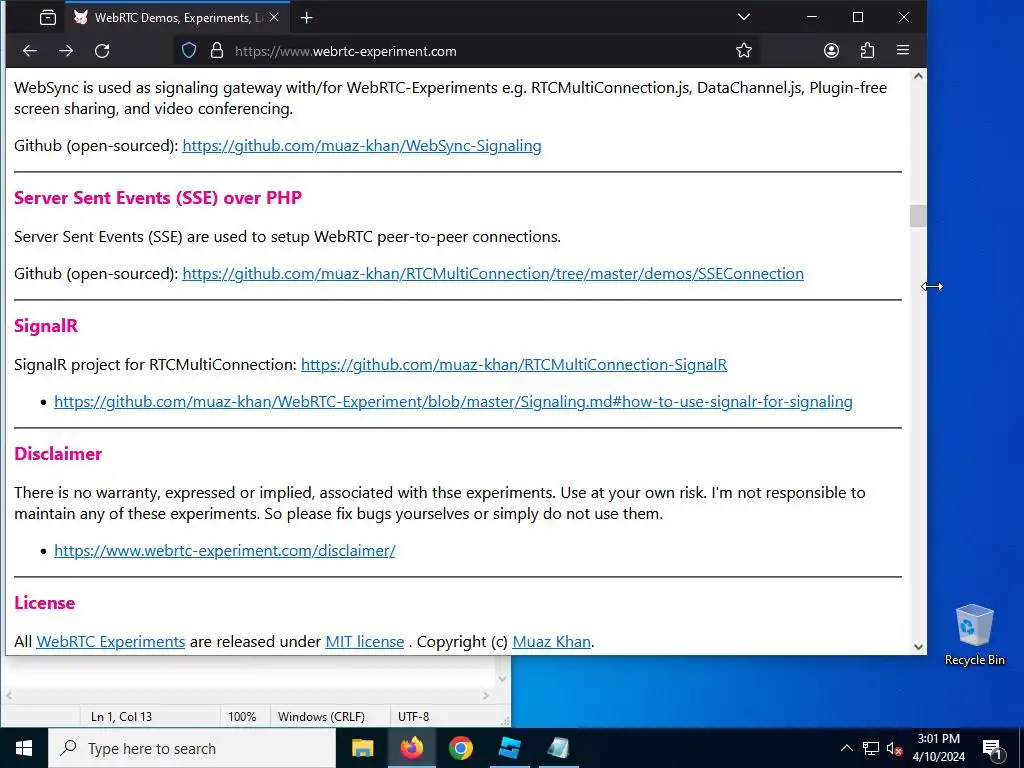This screenshot has width=1024, height=768.
Task: Click the taskbar search box
Action: 192,748
